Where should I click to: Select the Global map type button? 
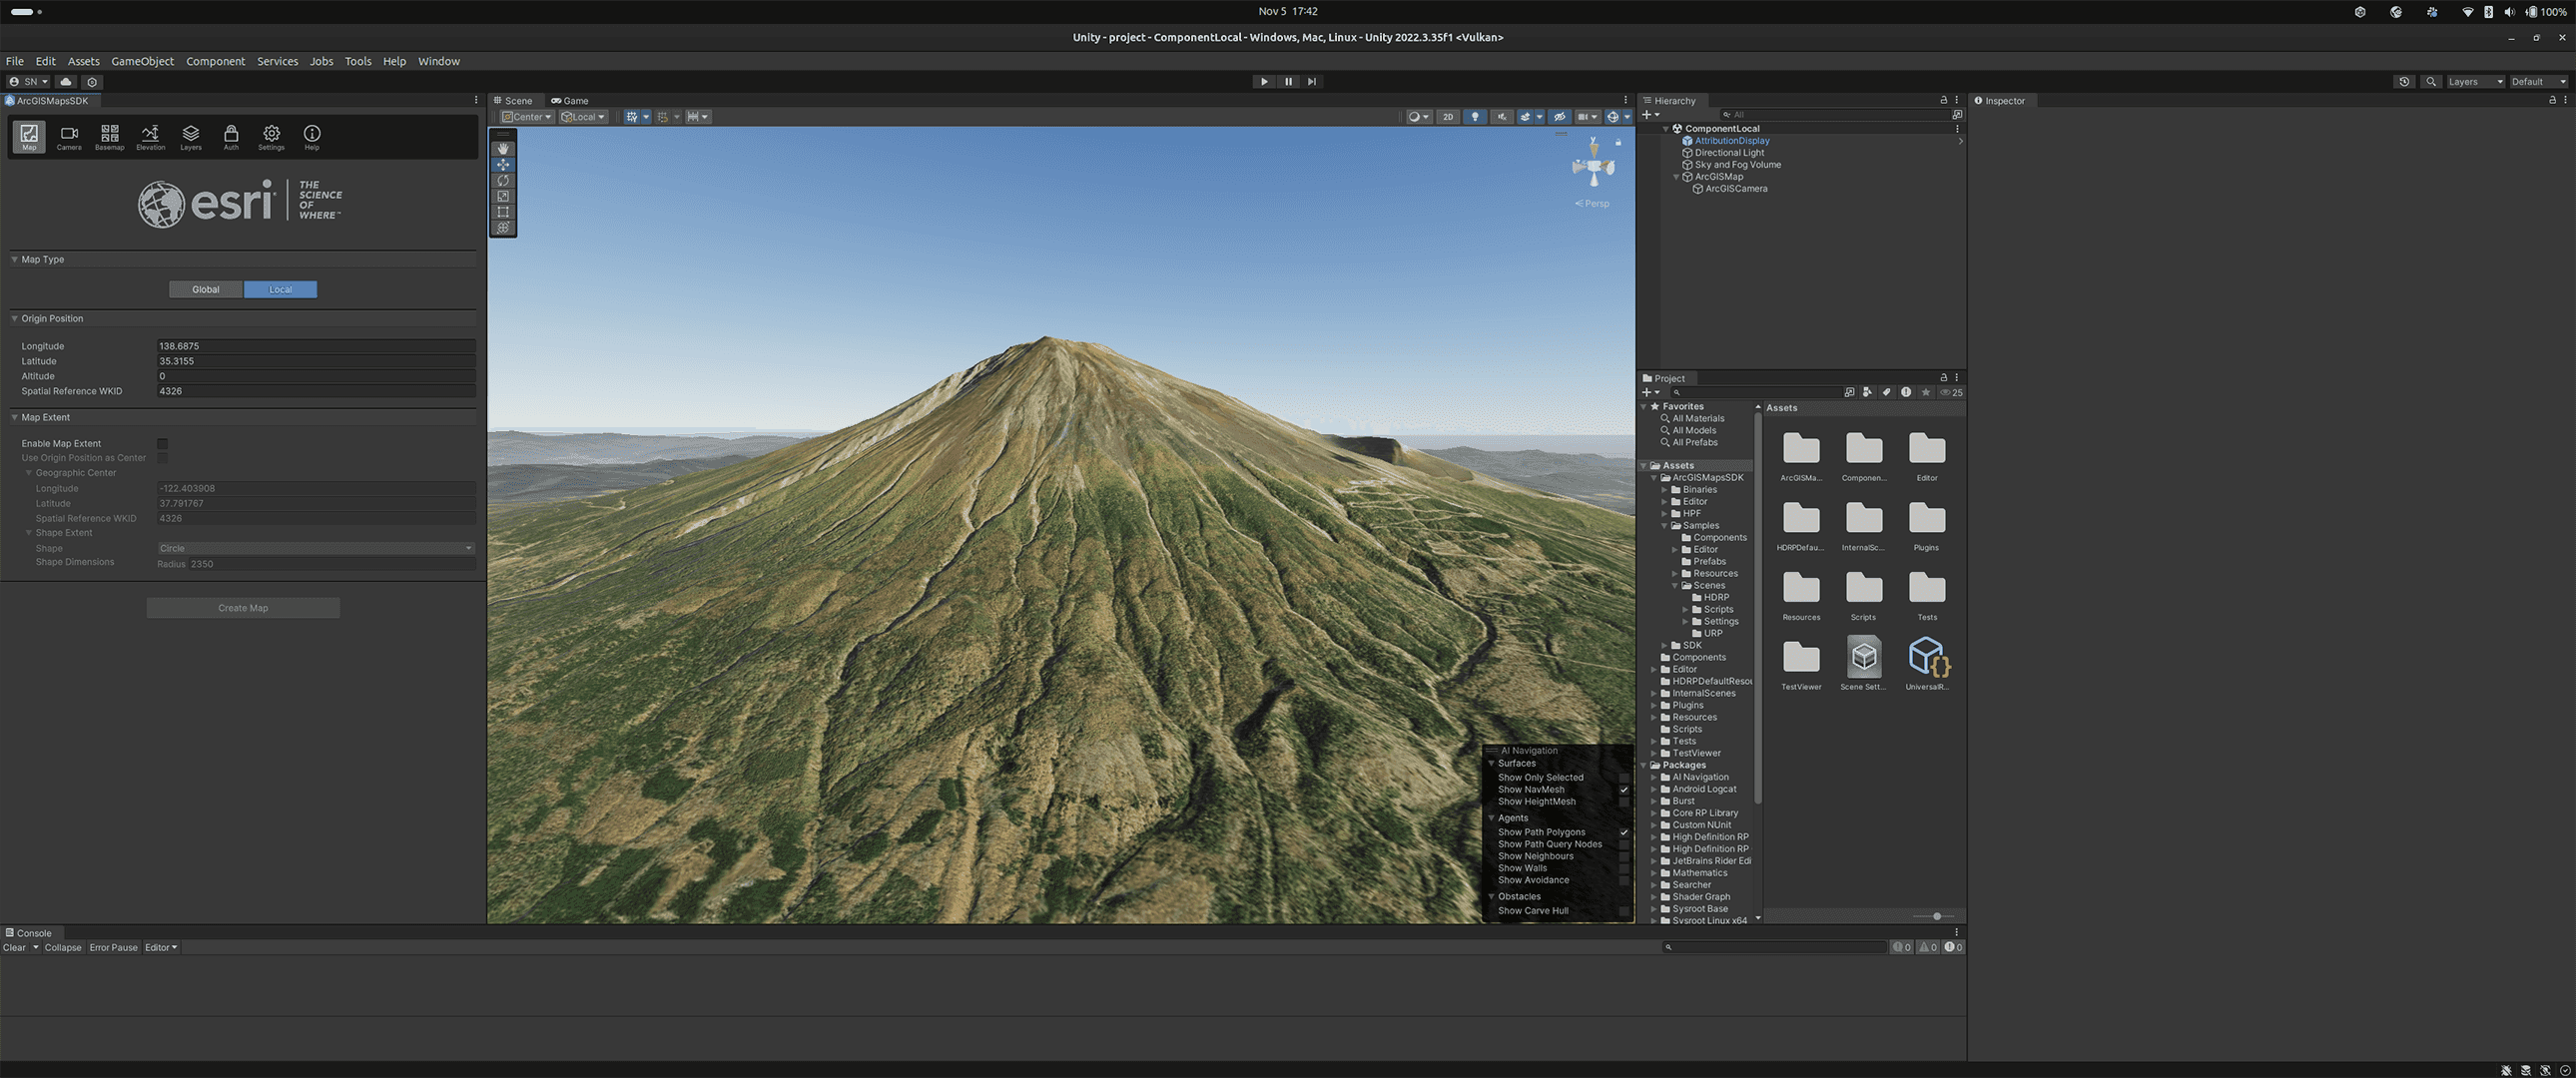(205, 289)
